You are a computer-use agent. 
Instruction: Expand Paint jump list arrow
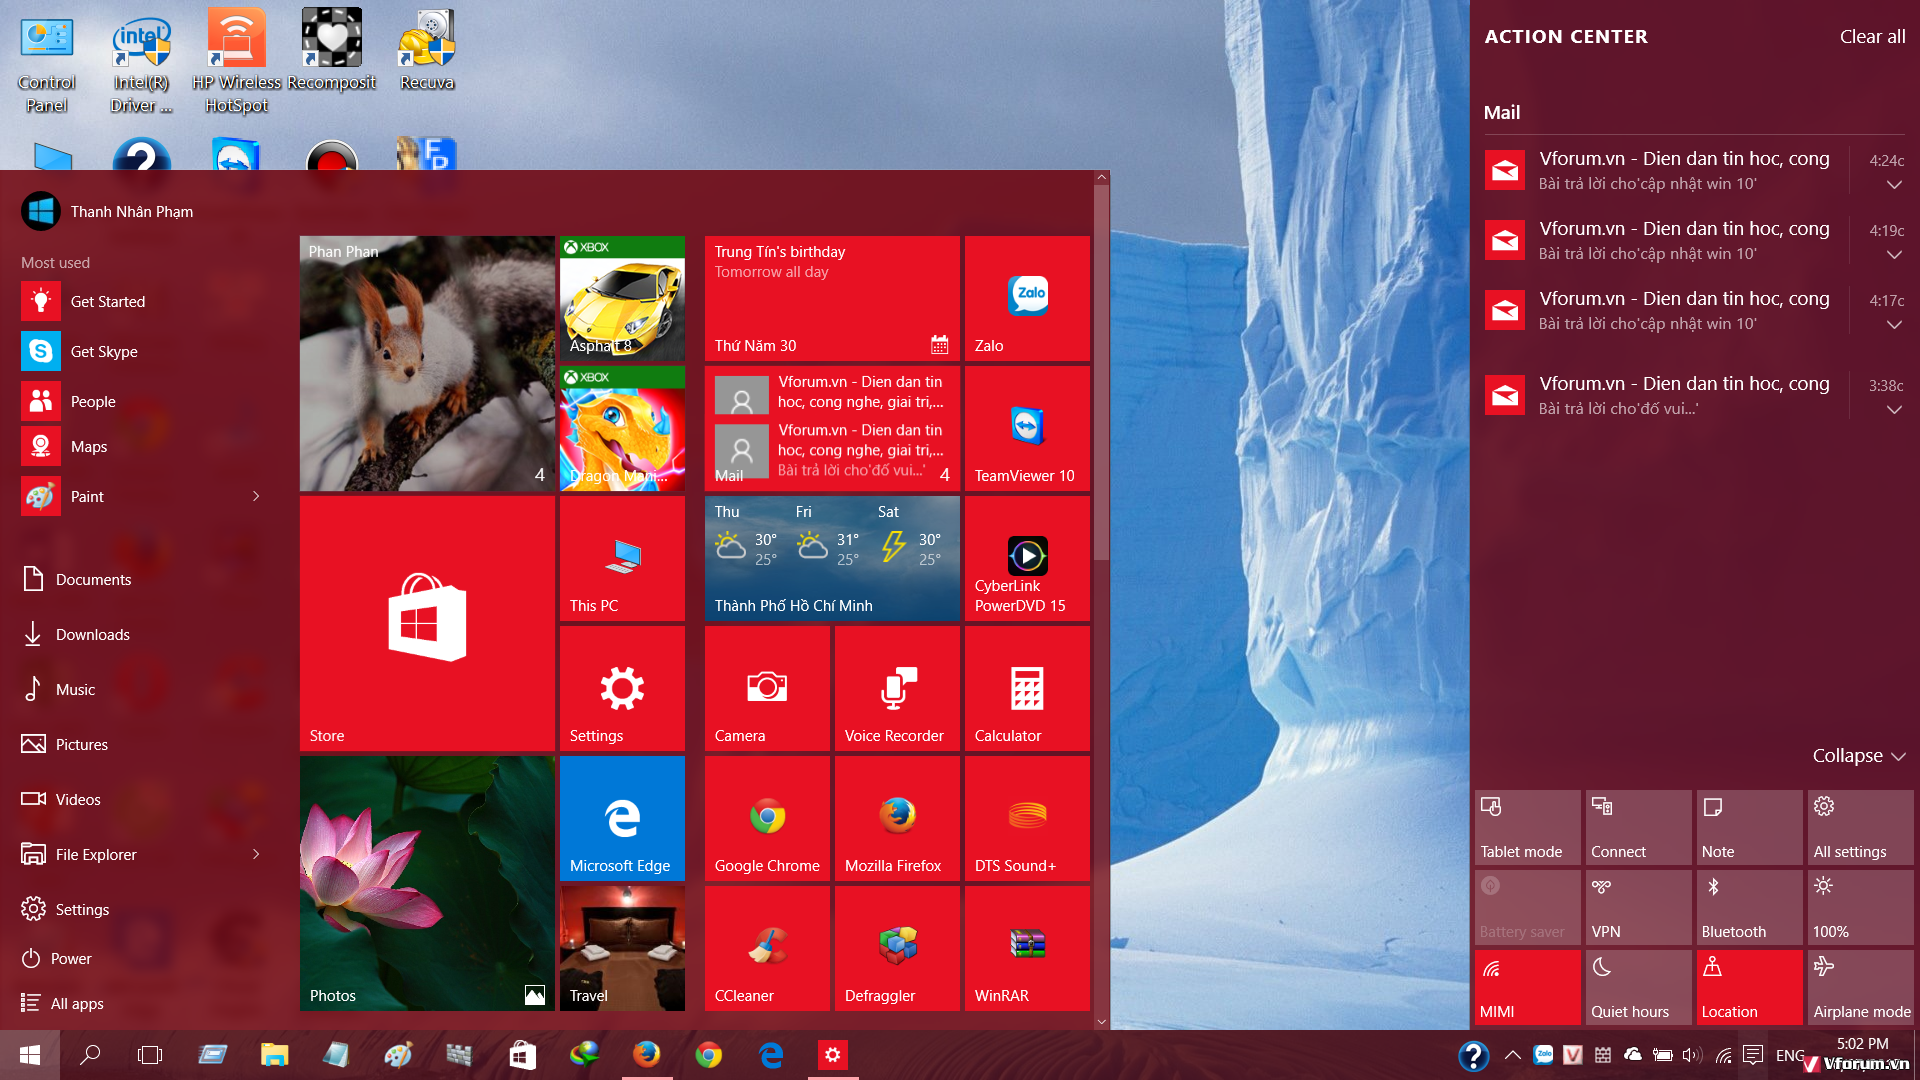256,496
